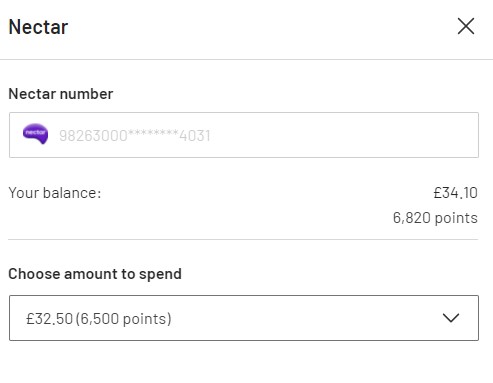Expand the dropdown using the chevron arrow
This screenshot has height=383, width=493.
(x=451, y=318)
